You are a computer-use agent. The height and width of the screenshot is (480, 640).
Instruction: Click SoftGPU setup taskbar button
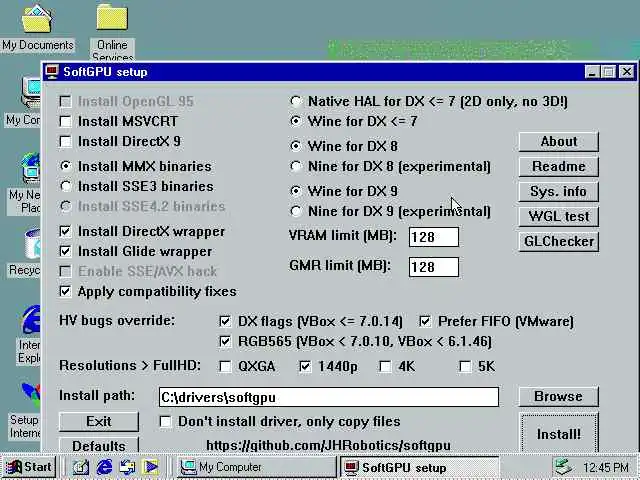[420, 467]
